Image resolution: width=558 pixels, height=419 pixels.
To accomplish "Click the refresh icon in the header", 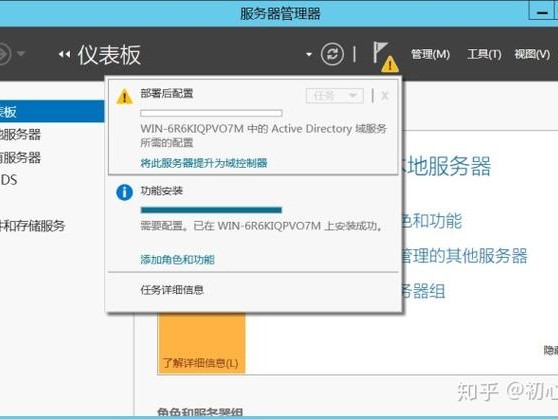I will pos(332,54).
